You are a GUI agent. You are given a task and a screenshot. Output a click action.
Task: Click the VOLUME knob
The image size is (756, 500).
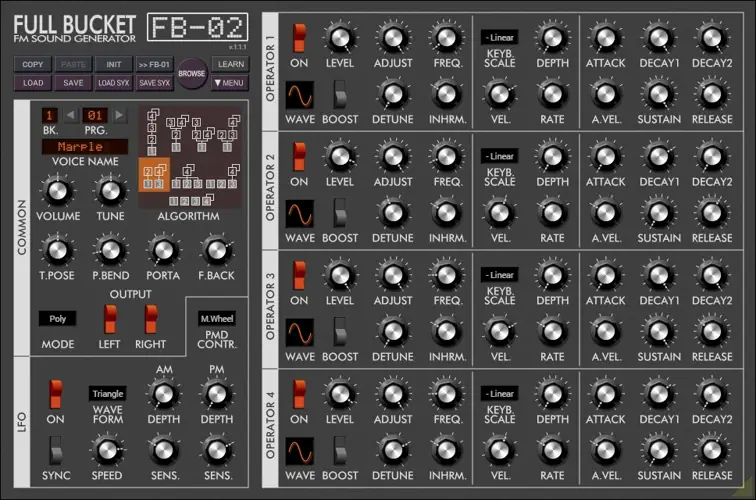[58, 190]
